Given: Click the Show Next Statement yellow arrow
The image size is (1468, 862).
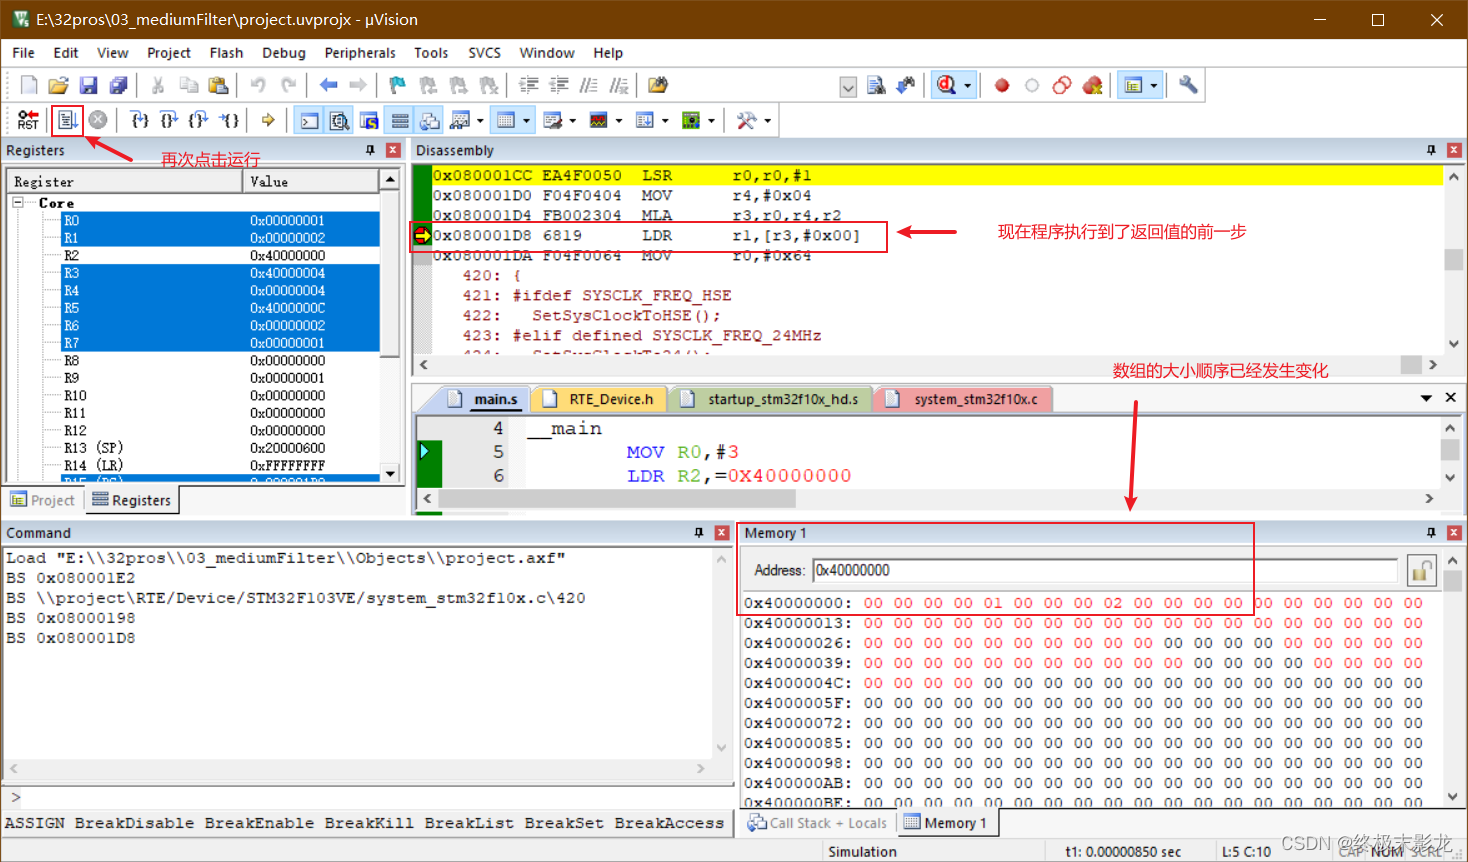Looking at the screenshot, I should point(268,121).
